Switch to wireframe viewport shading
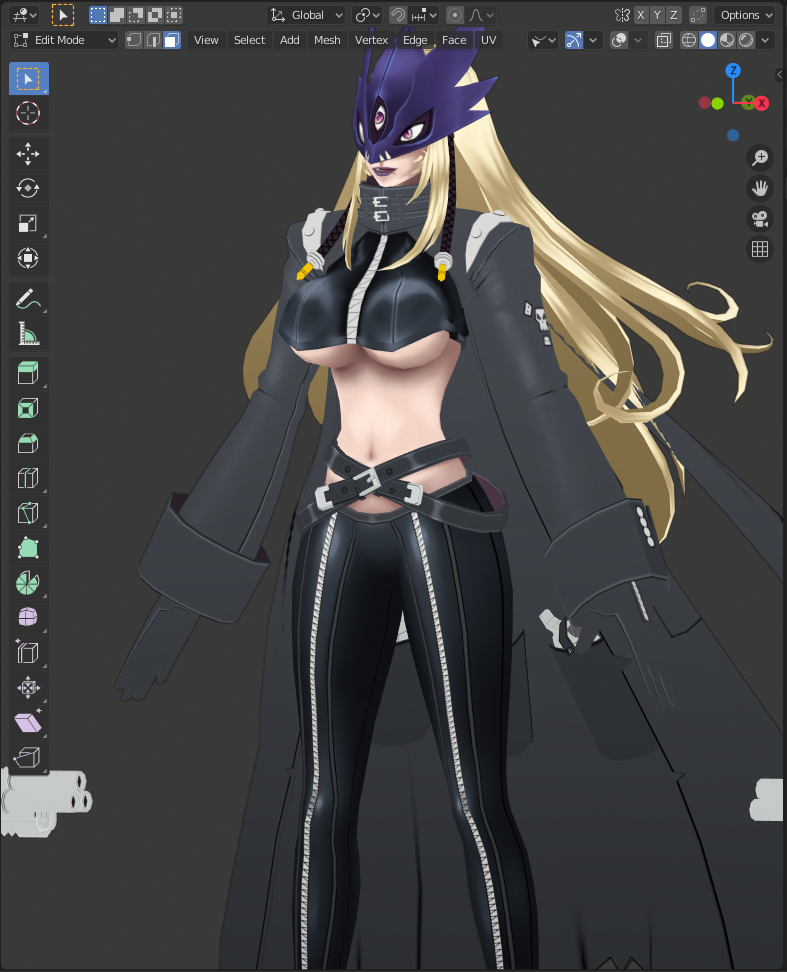Image resolution: width=787 pixels, height=972 pixels. coord(688,40)
